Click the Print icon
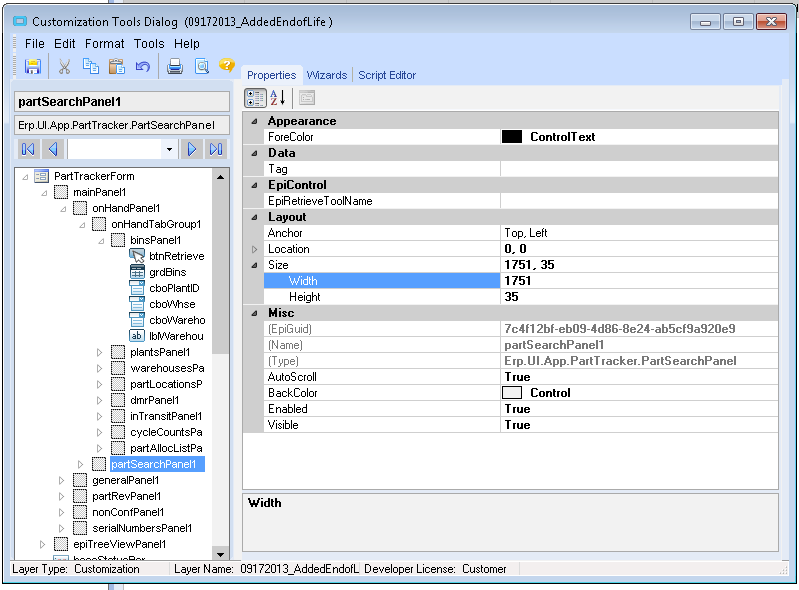 point(175,66)
